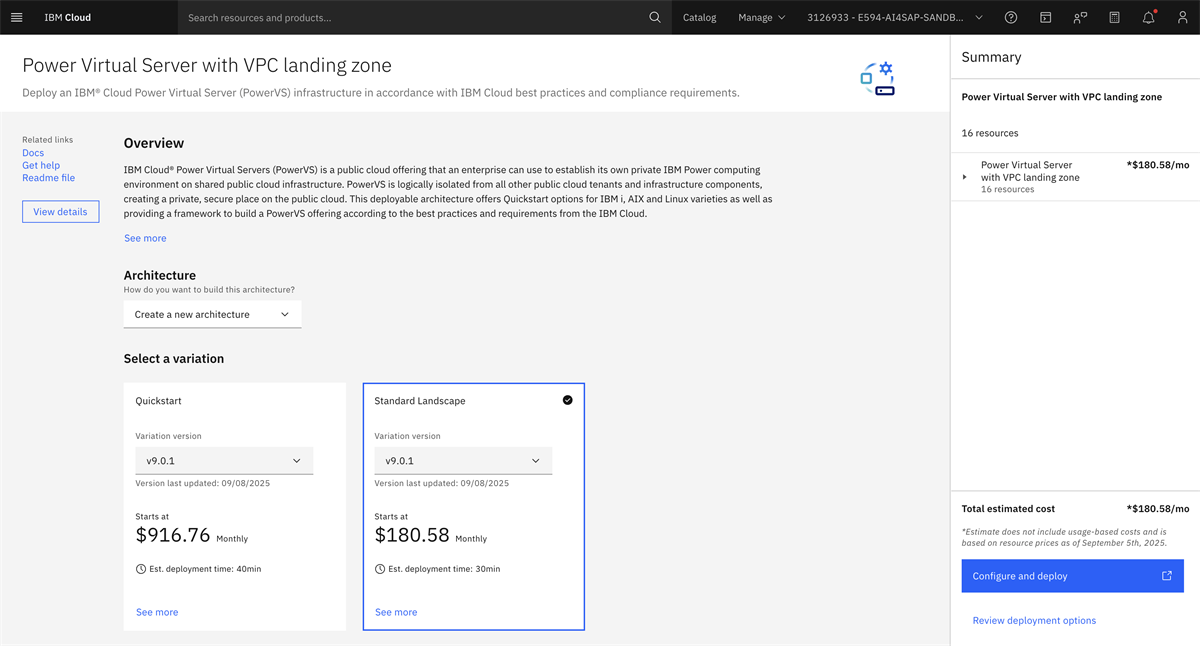Open Review deployment options link
The image size is (1200, 646).
tap(1034, 621)
